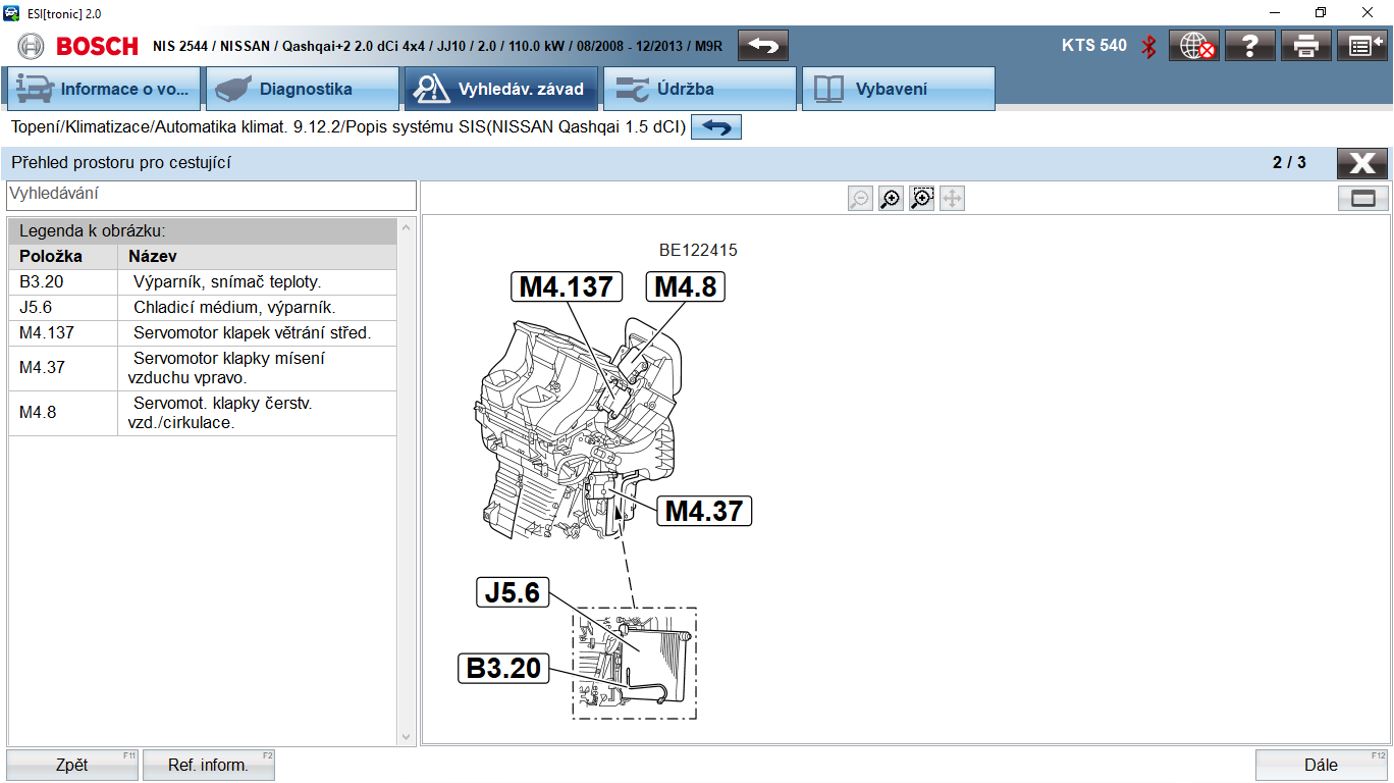Focus the Vyhledávání search field

(x=210, y=195)
